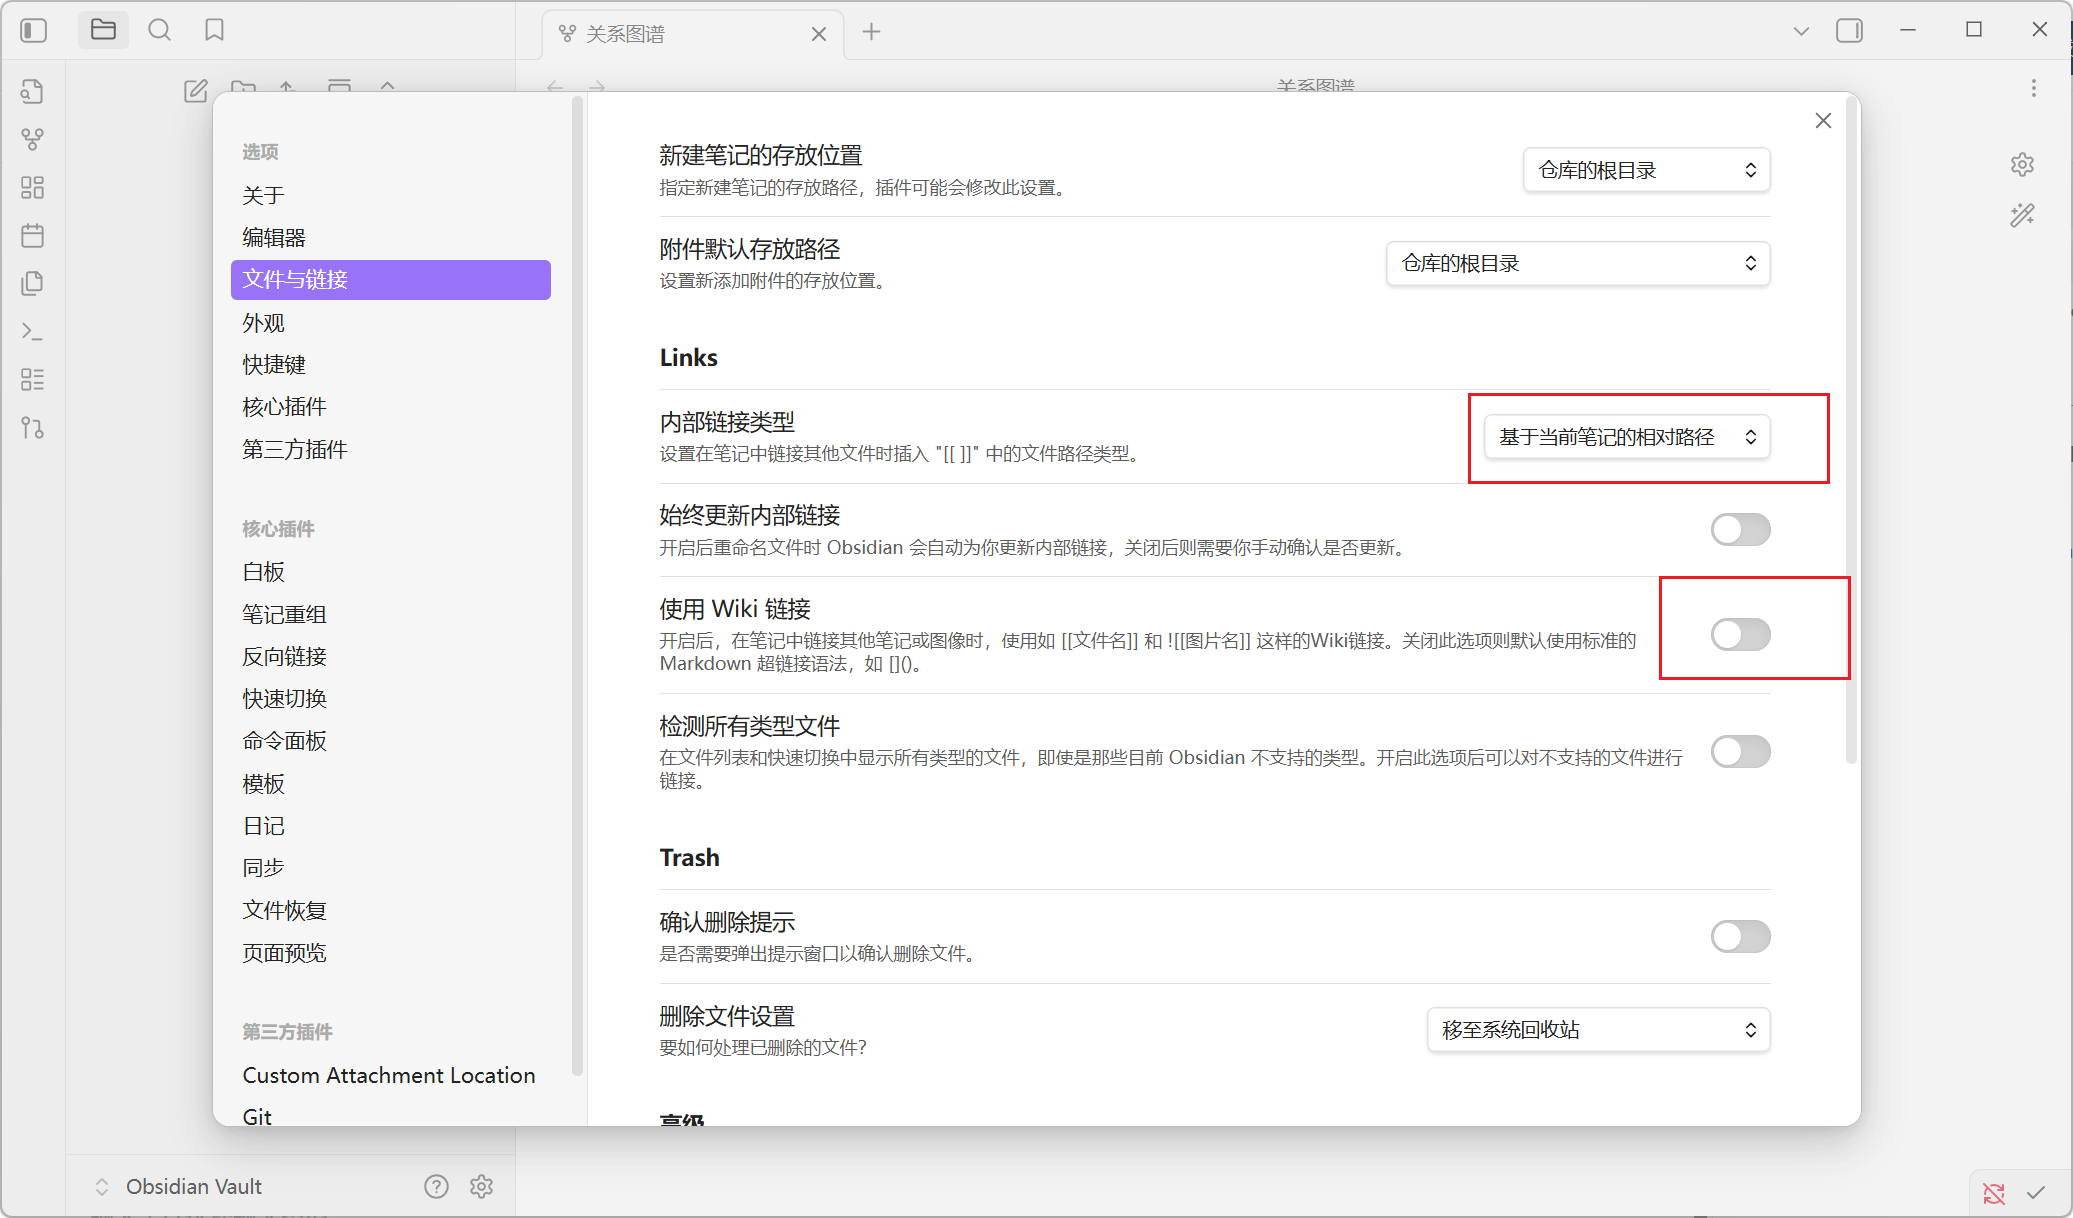Open graph settings gear icon
Image resolution: width=2073 pixels, height=1218 pixels.
click(2022, 164)
